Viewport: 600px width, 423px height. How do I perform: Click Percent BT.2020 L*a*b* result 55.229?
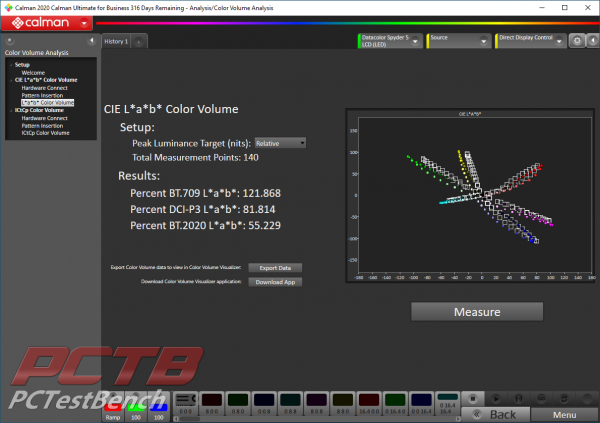pos(205,225)
